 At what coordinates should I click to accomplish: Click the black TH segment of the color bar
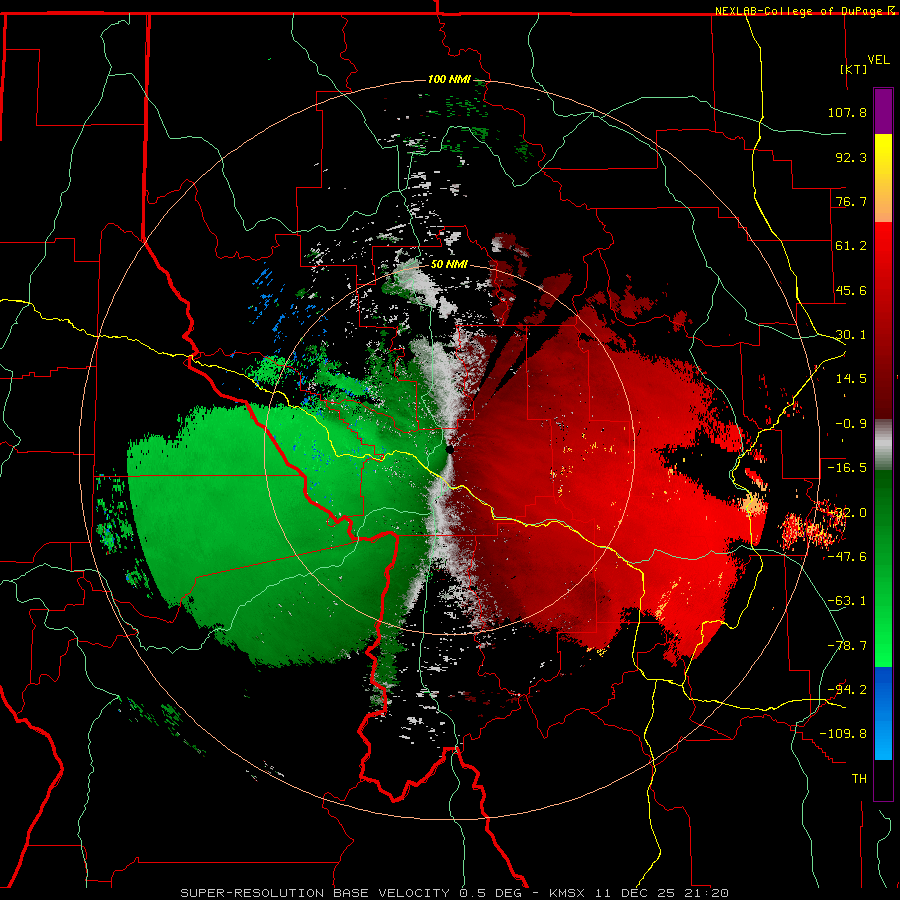883,779
